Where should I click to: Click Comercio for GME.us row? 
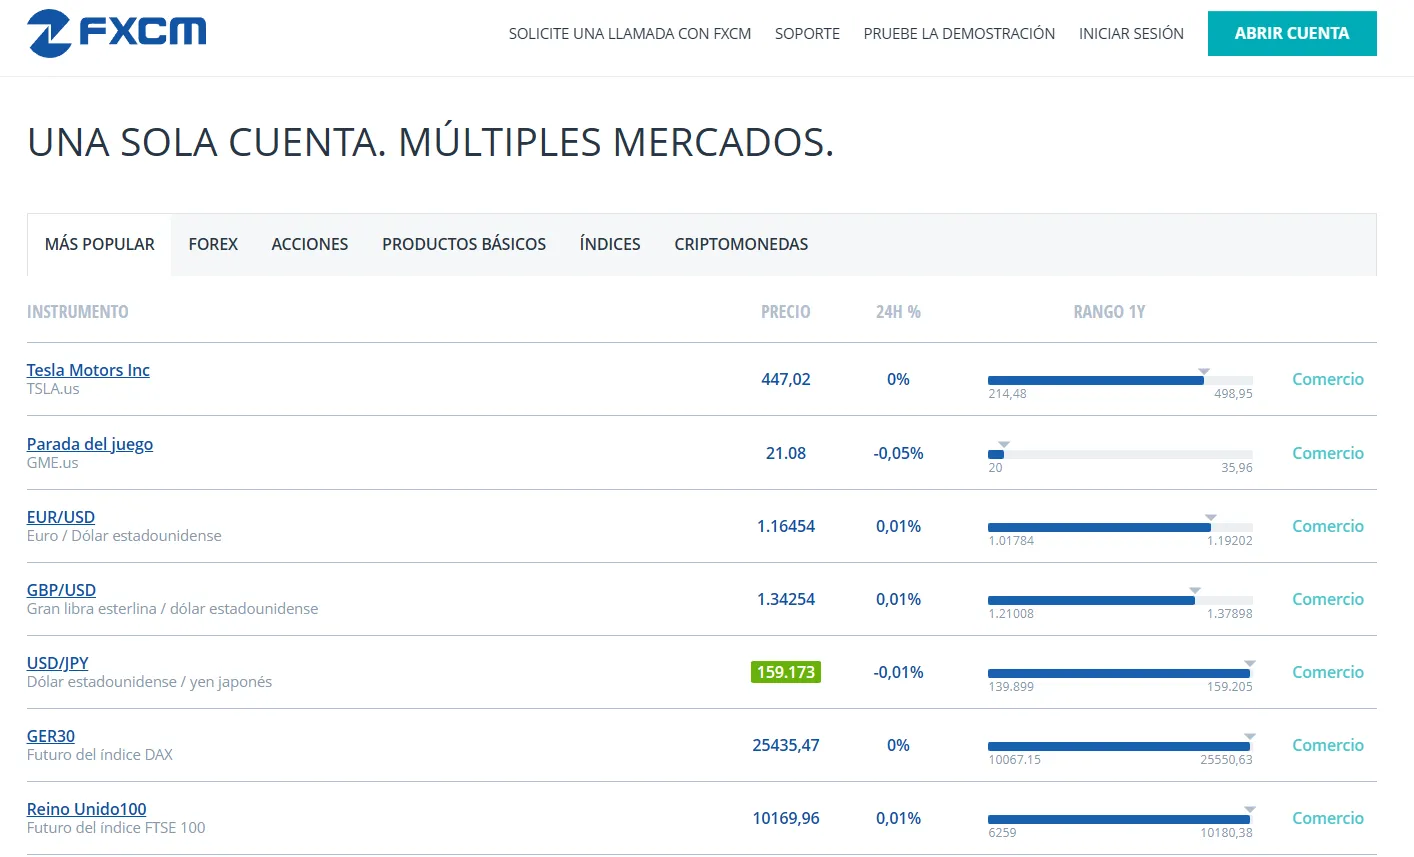(1327, 453)
